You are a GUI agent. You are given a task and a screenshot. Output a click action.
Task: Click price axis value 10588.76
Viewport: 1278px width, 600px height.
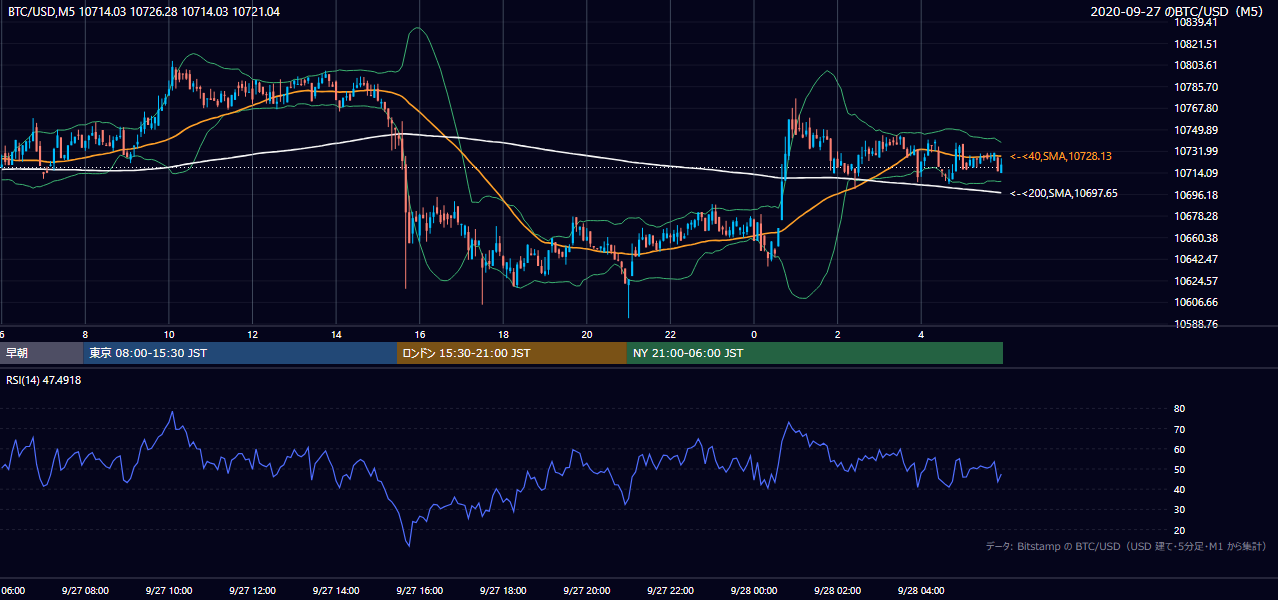[1196, 324]
